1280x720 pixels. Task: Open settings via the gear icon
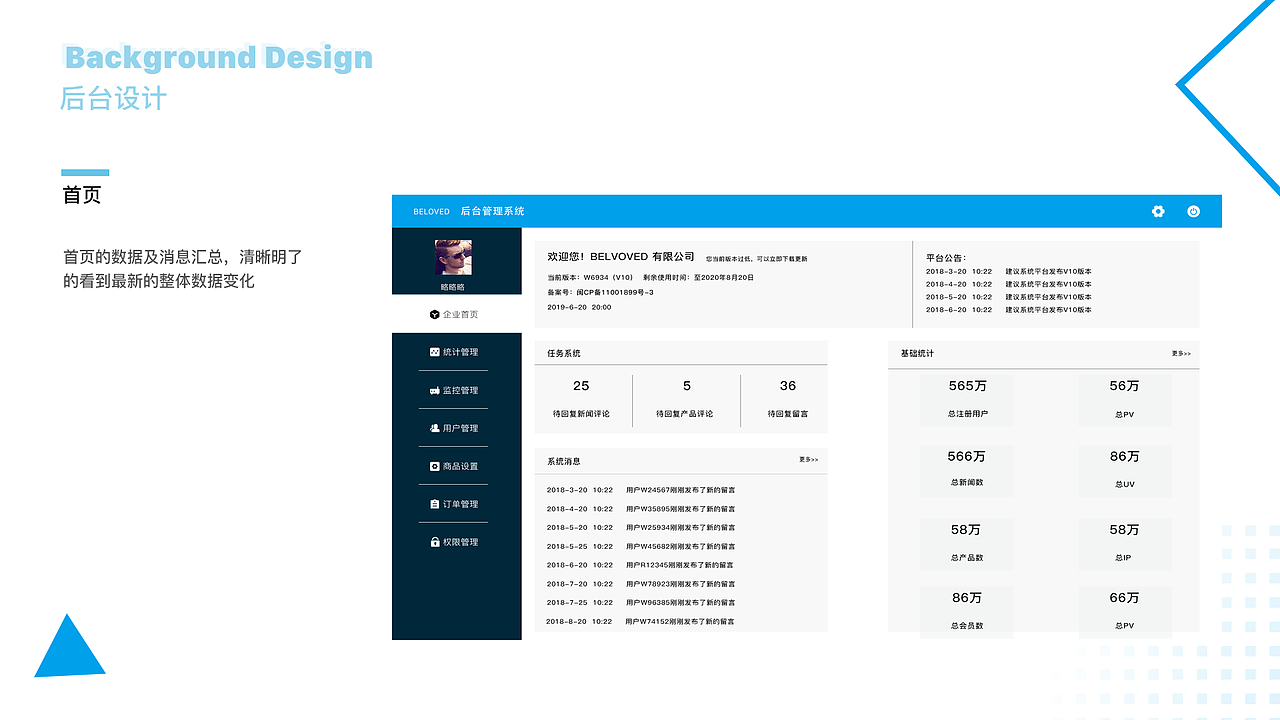pyautogui.click(x=1158, y=211)
